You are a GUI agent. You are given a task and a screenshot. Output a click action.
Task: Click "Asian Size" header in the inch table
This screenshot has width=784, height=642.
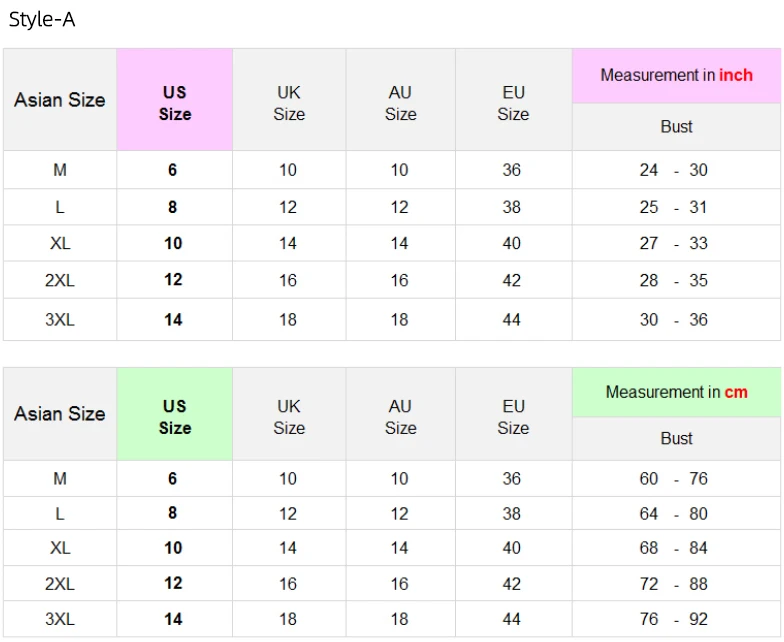point(60,100)
